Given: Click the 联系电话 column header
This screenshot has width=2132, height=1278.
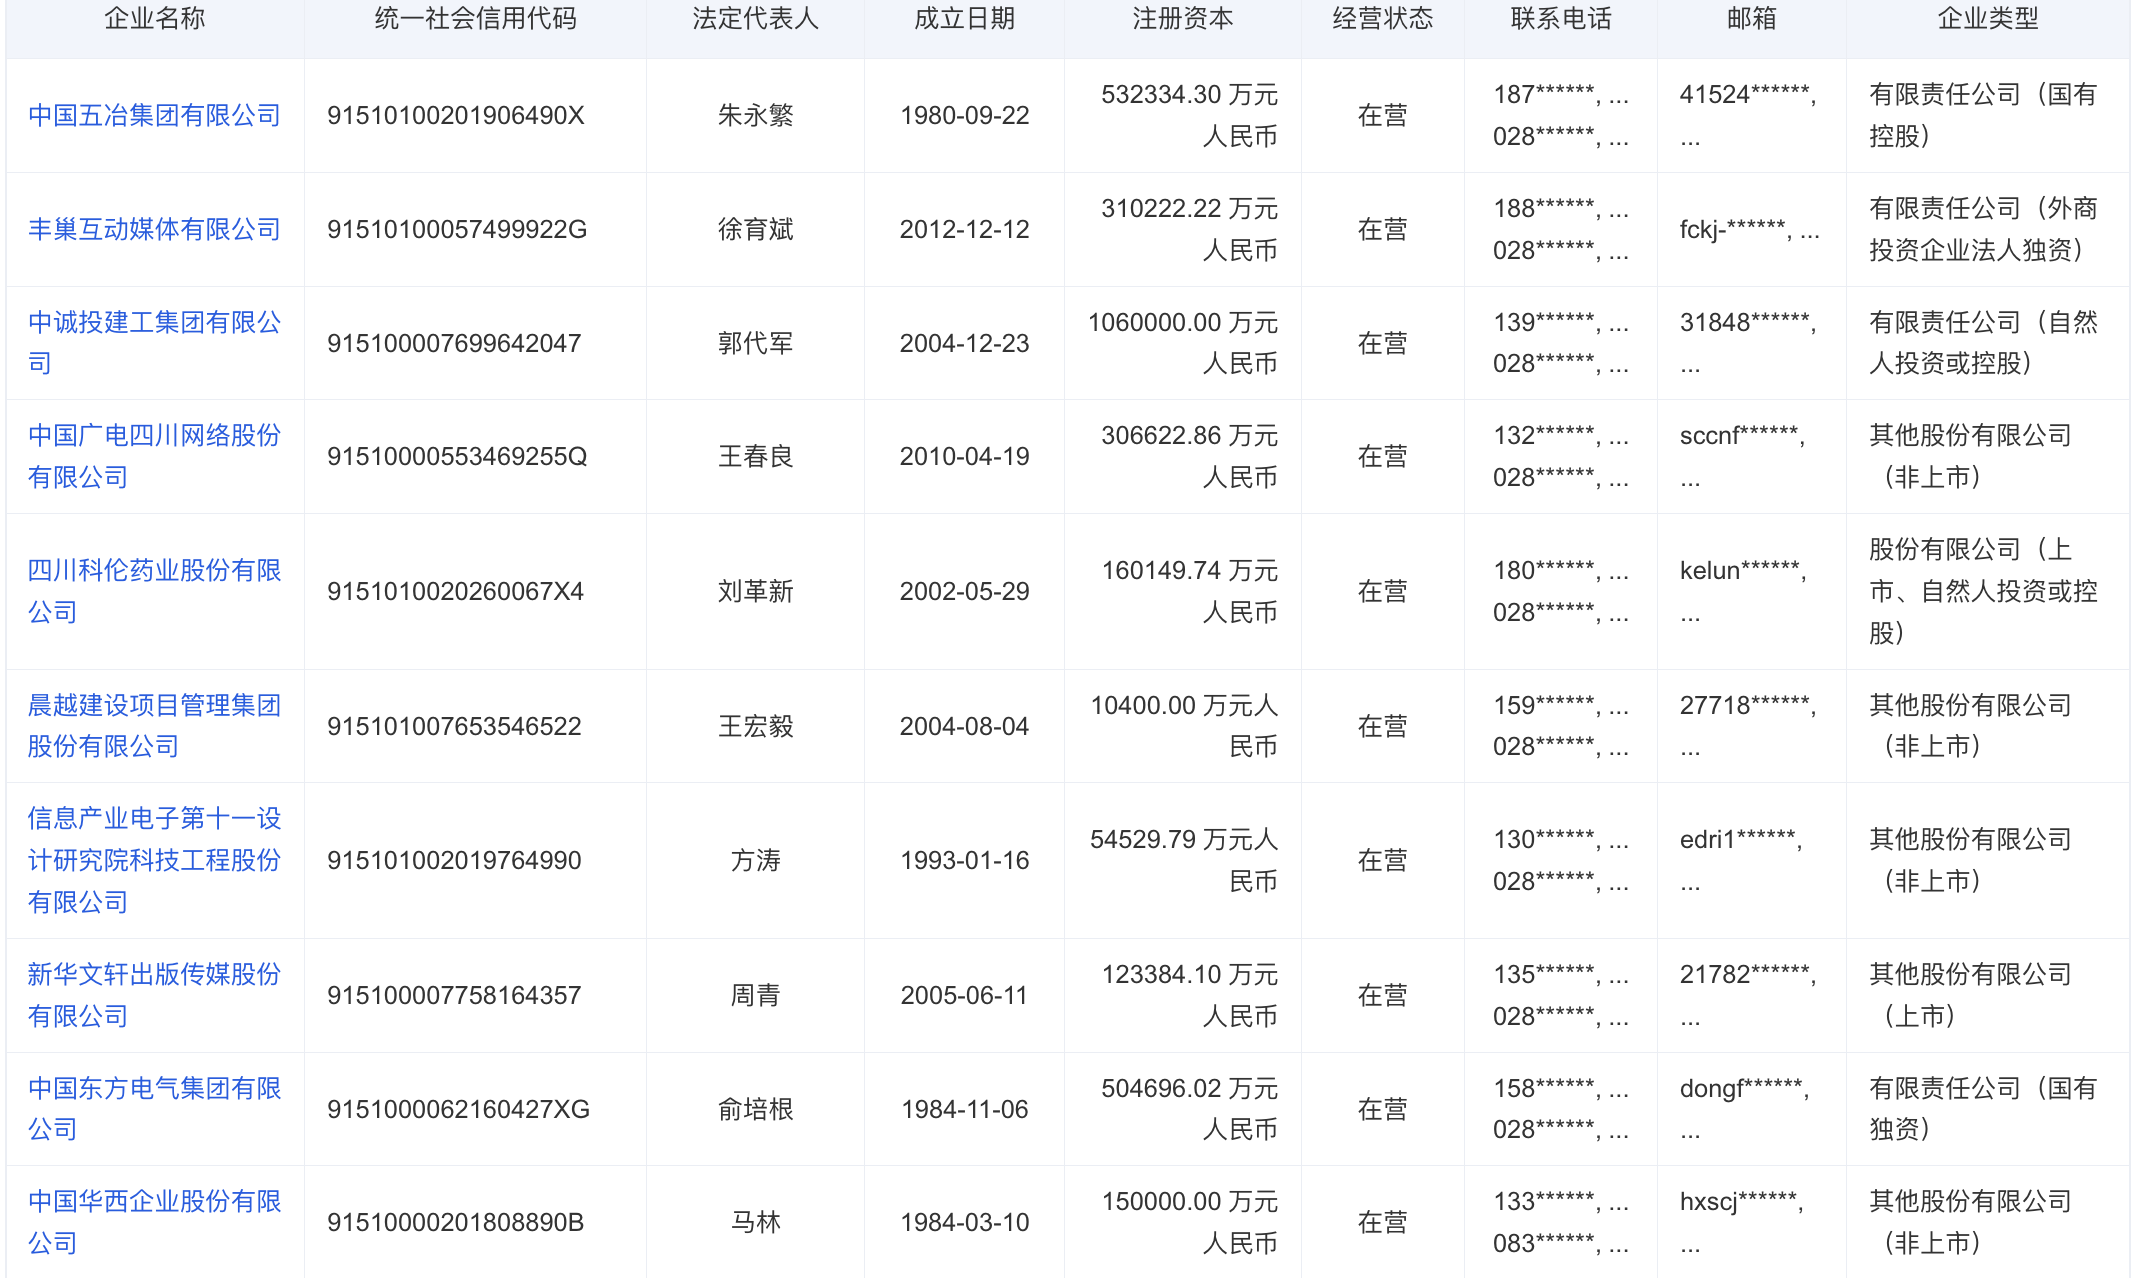Looking at the screenshot, I should point(1561,18).
